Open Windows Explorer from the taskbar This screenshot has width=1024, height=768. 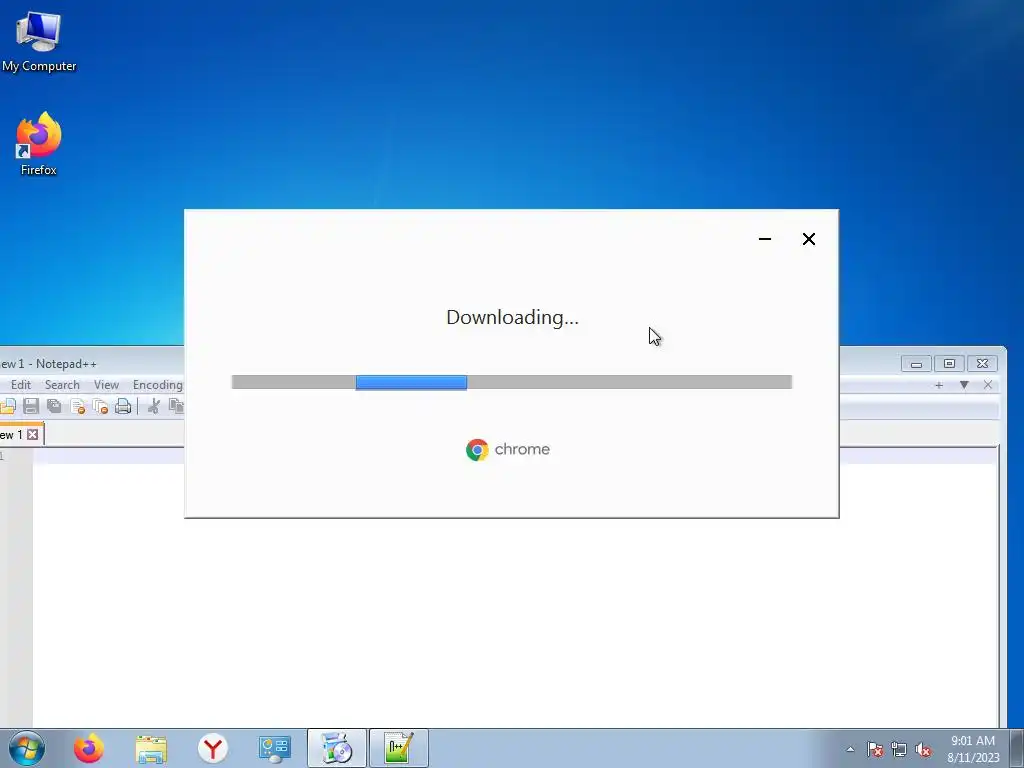(x=151, y=748)
